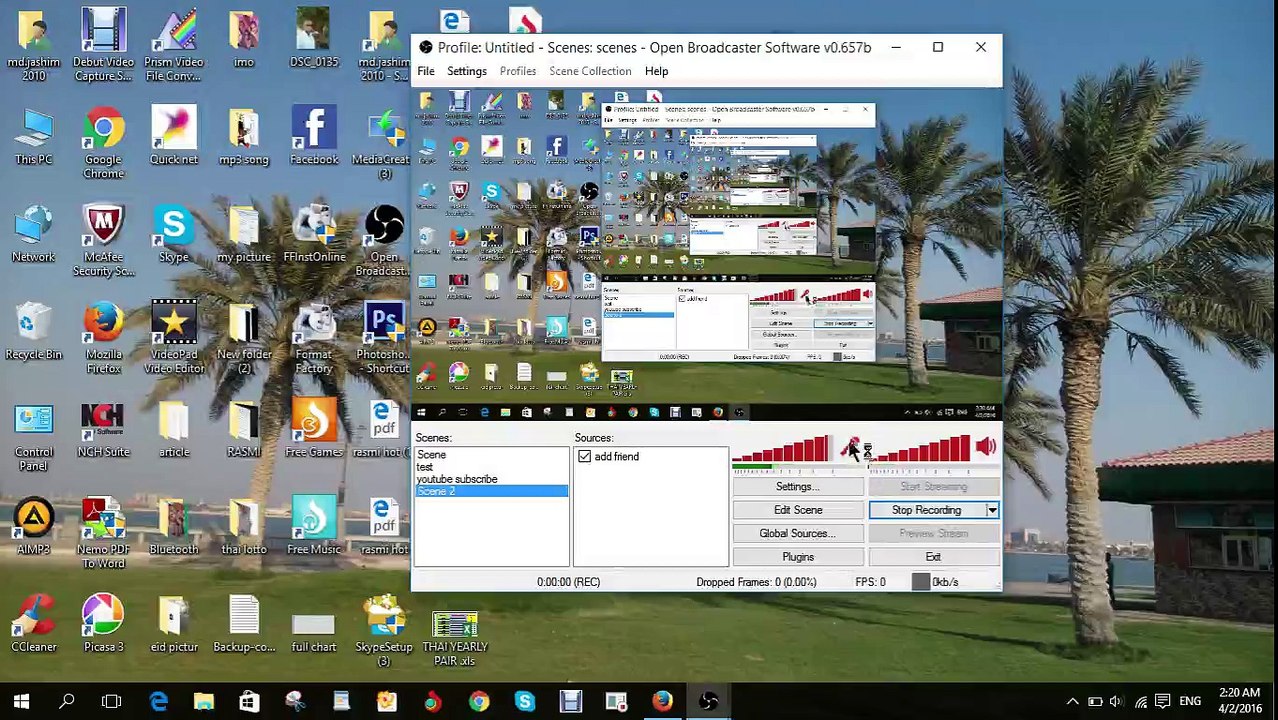Screen dimensions: 1278x720
Task: Open the Recycle Bin
Action: tap(33, 330)
